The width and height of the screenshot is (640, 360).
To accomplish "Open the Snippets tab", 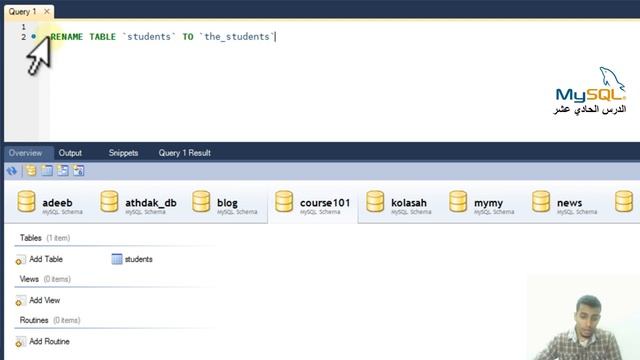I will tap(123, 153).
